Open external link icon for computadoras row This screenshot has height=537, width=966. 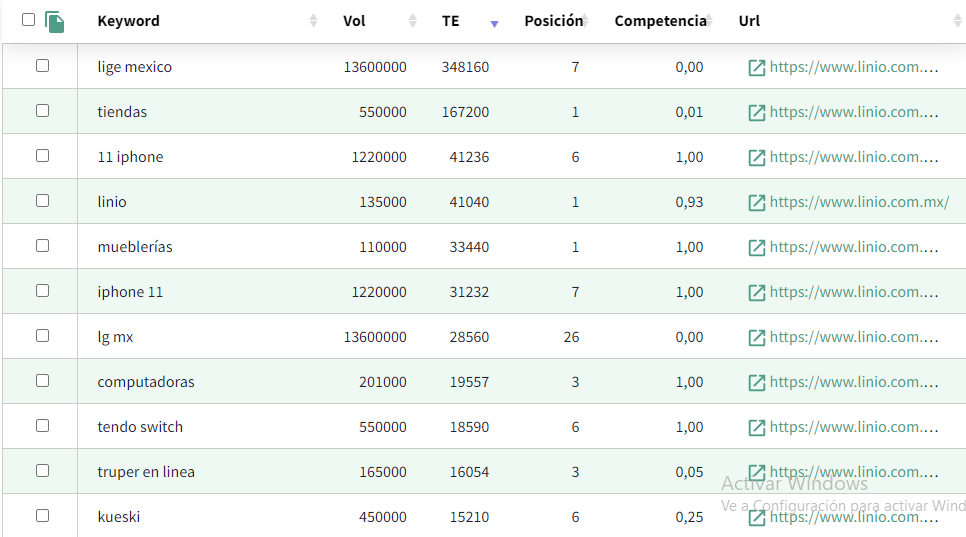pyautogui.click(x=757, y=382)
